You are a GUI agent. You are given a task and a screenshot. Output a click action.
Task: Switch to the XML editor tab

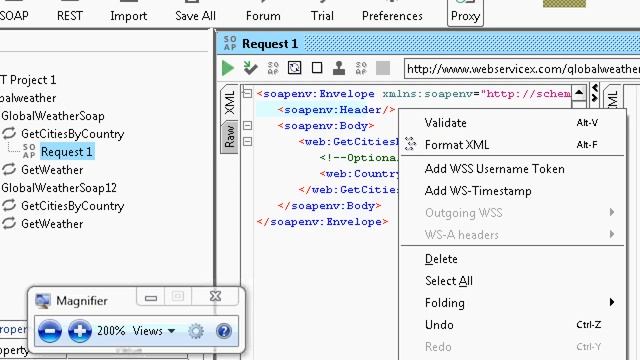(x=230, y=102)
